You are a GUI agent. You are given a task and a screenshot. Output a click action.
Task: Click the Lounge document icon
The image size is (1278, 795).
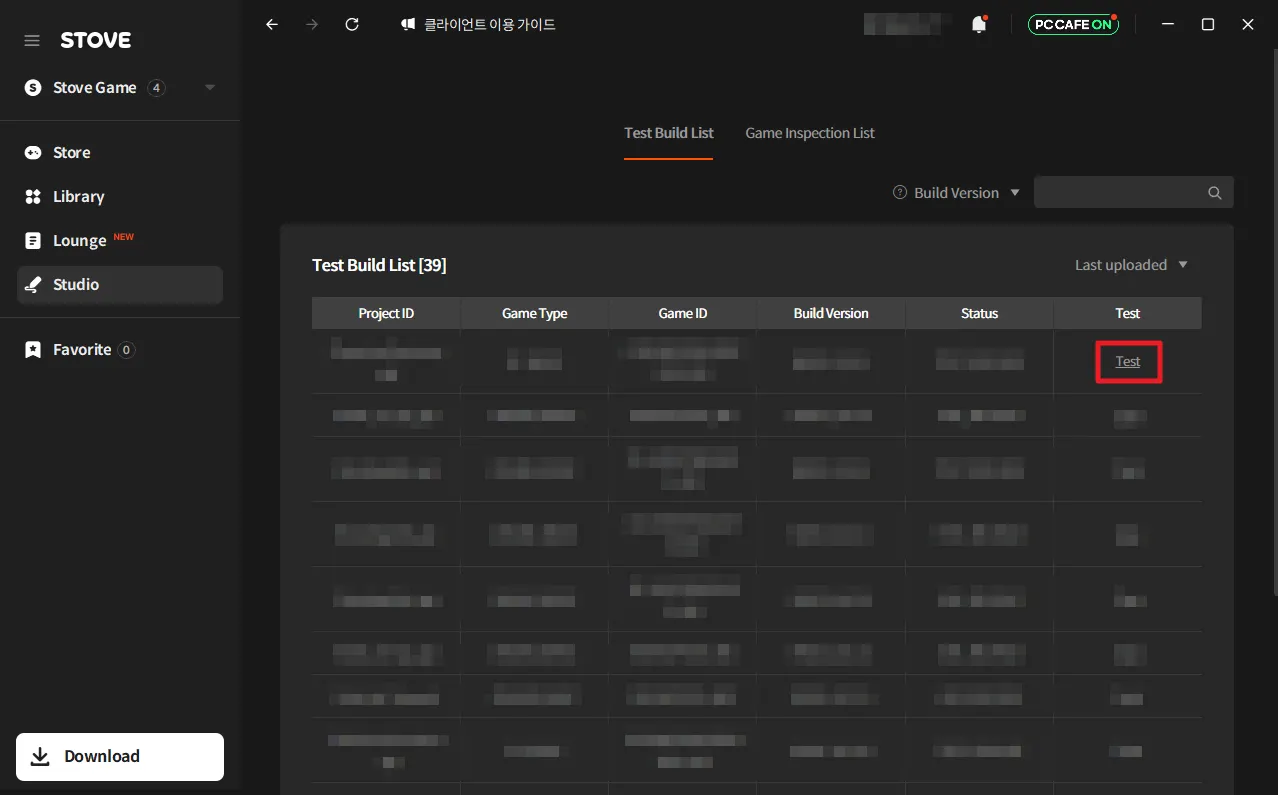pyautogui.click(x=33, y=240)
